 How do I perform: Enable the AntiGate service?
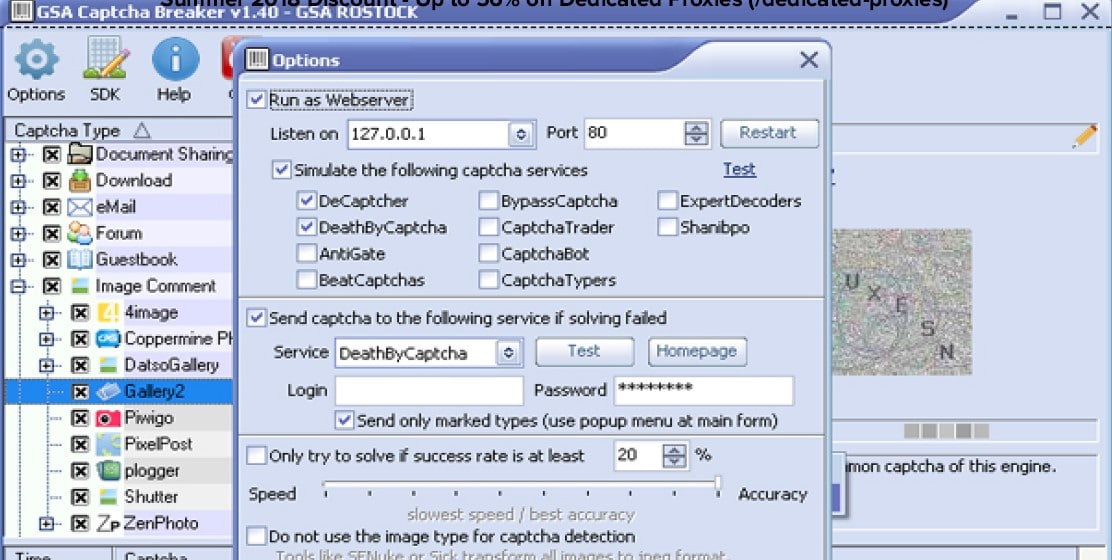click(306, 254)
